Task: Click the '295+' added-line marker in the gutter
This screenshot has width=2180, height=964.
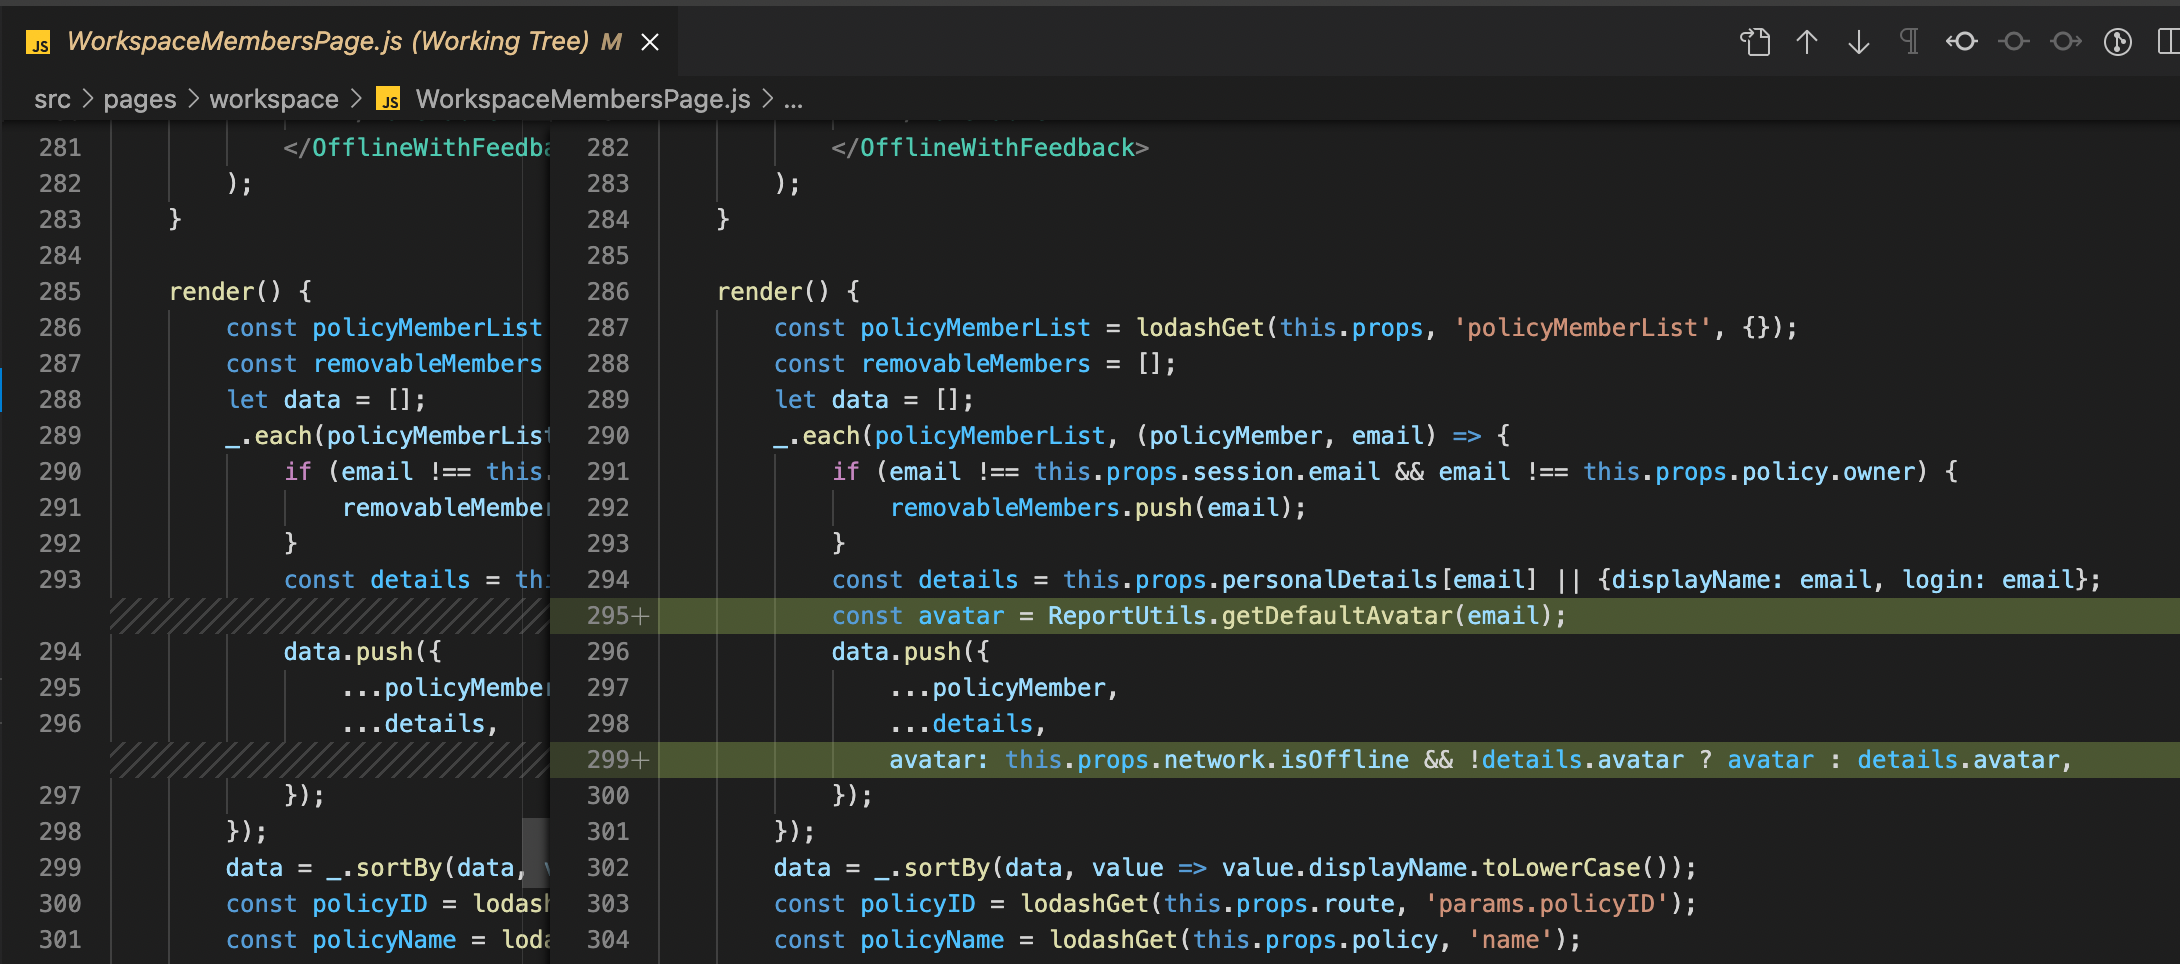Action: [x=618, y=616]
